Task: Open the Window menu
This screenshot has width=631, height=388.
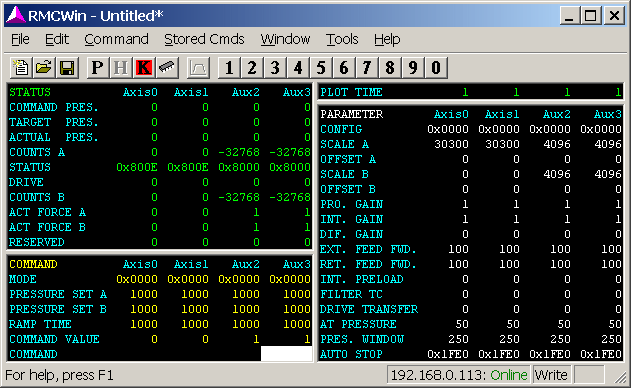Action: tap(285, 39)
